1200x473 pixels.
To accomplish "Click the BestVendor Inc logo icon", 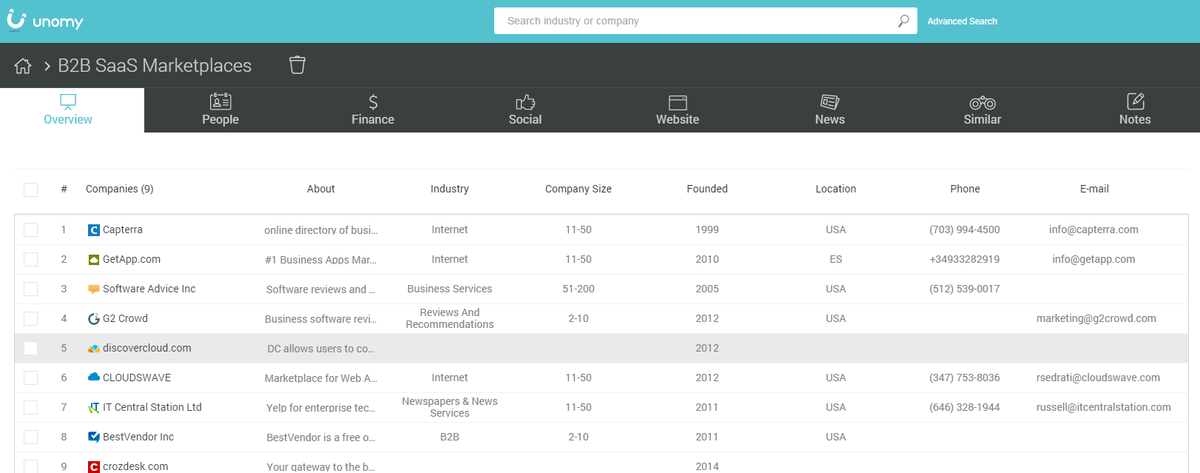I will click(94, 437).
